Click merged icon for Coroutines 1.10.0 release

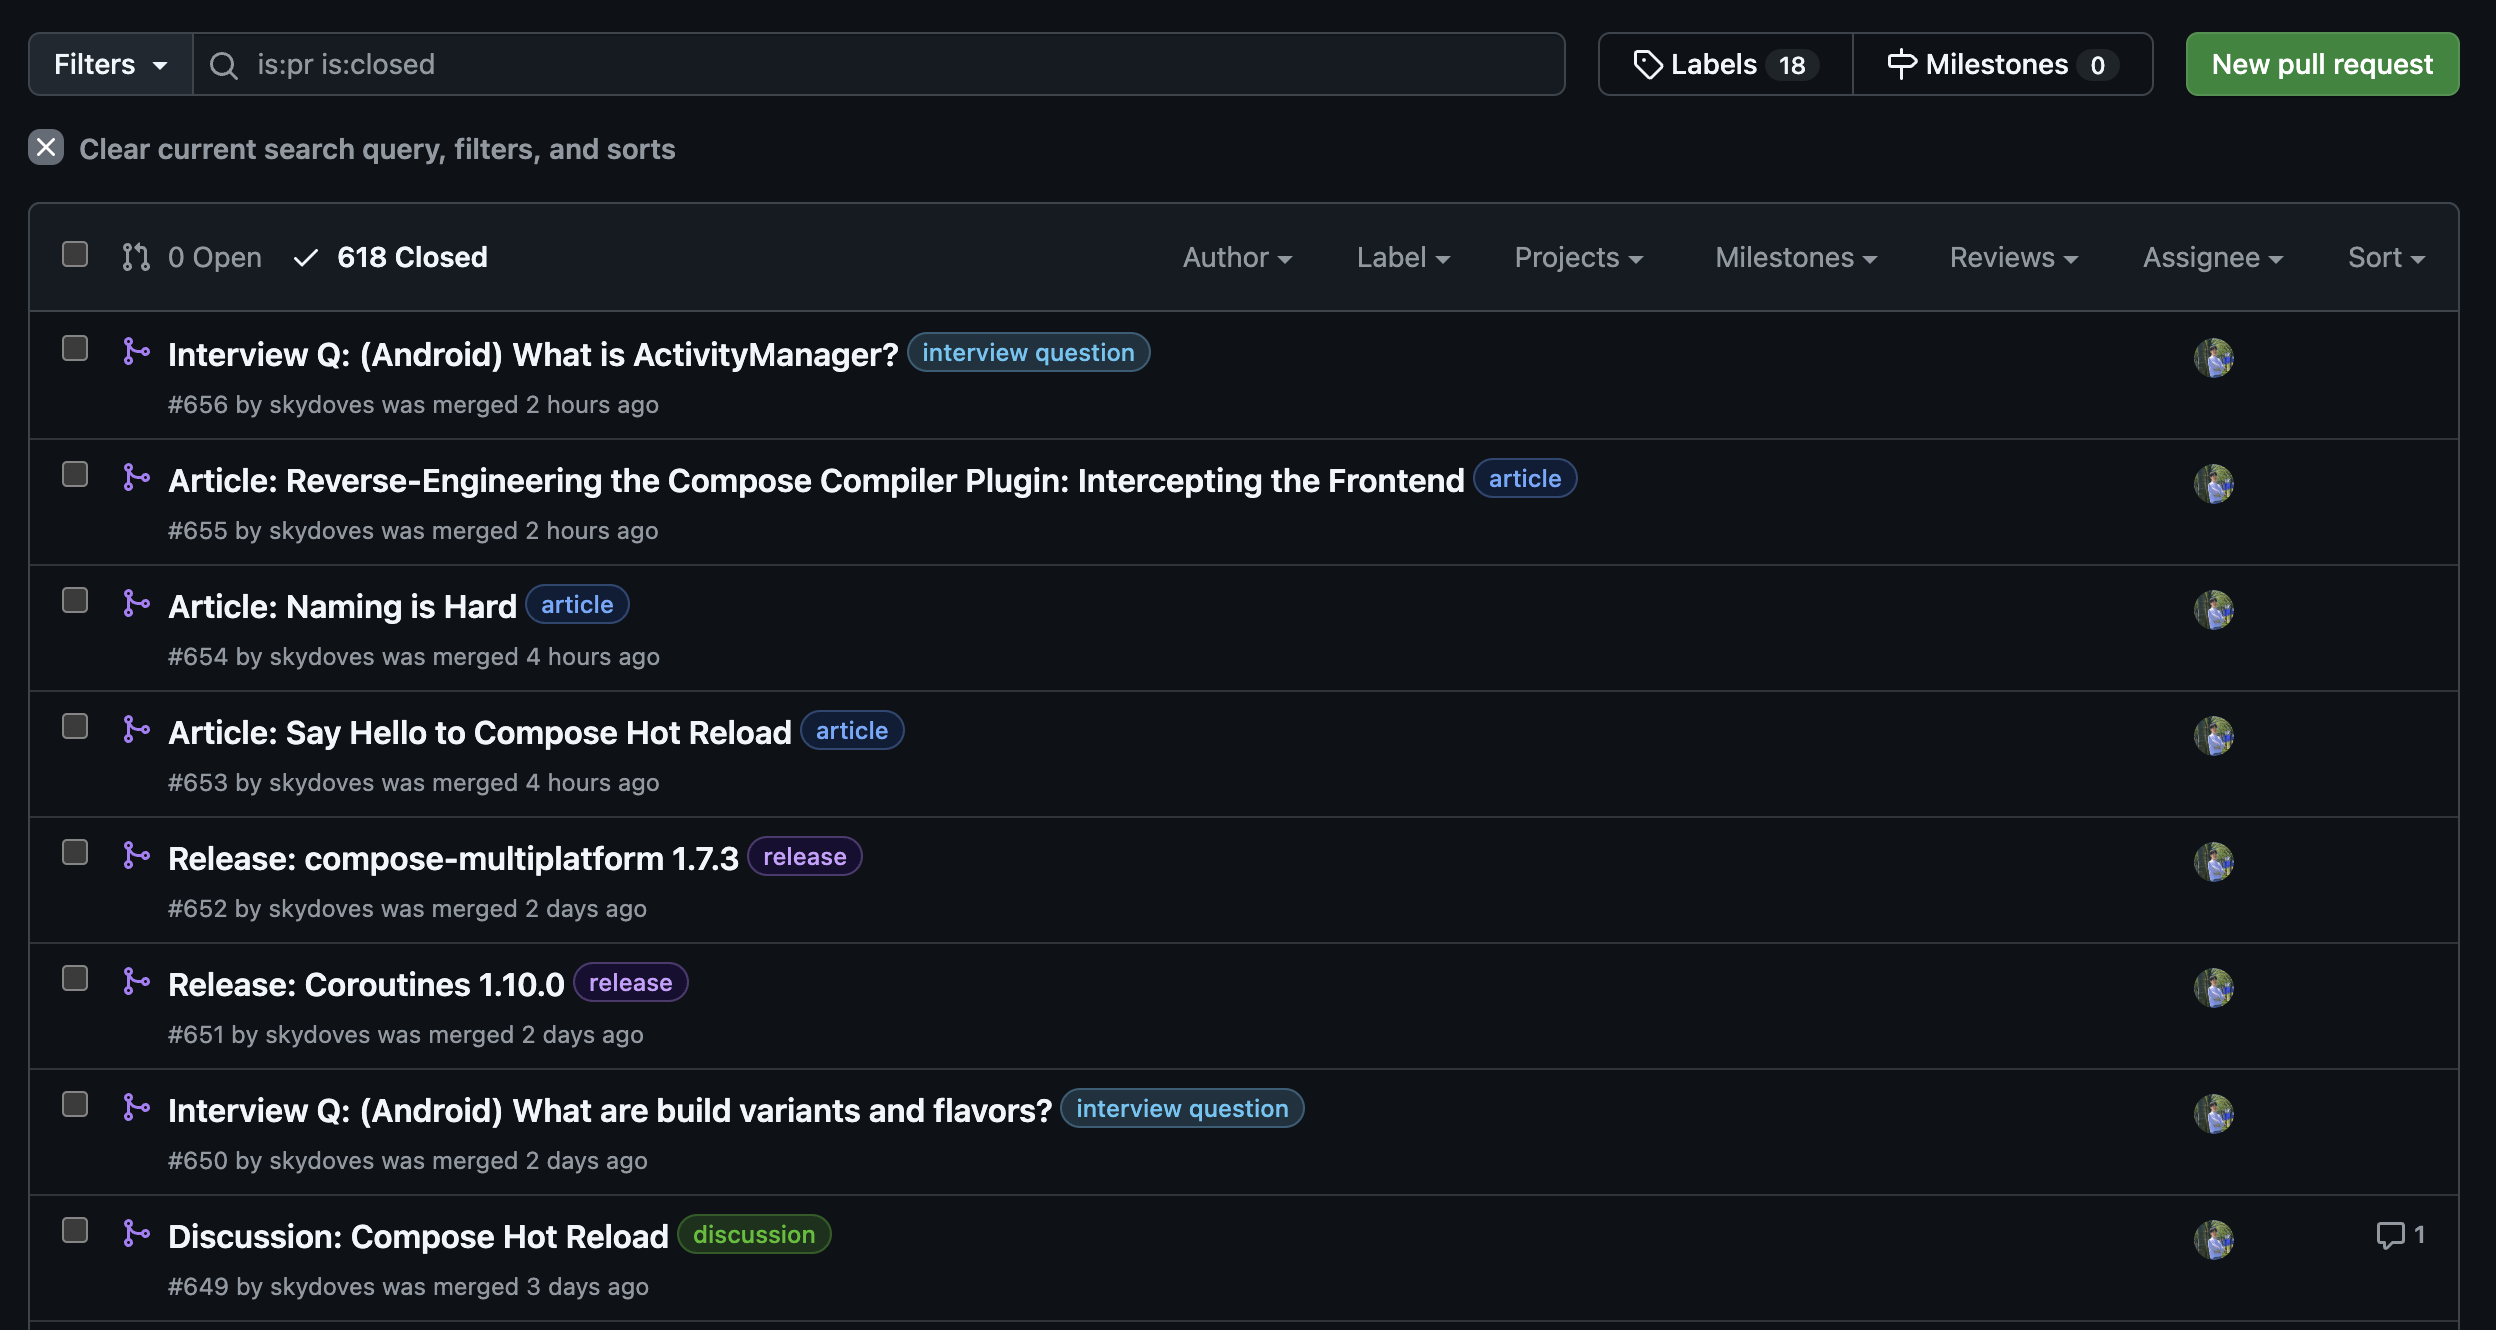tap(136, 981)
